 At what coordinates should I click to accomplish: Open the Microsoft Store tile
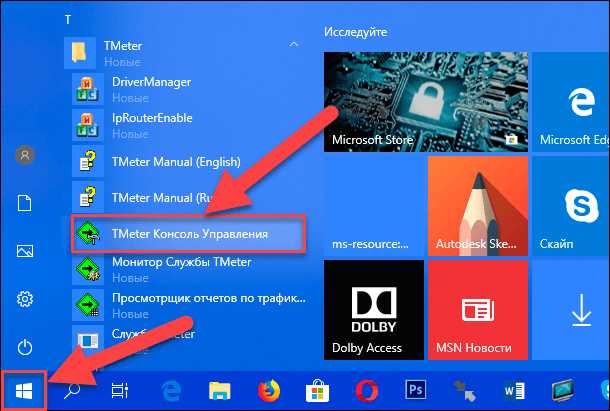(x=426, y=102)
